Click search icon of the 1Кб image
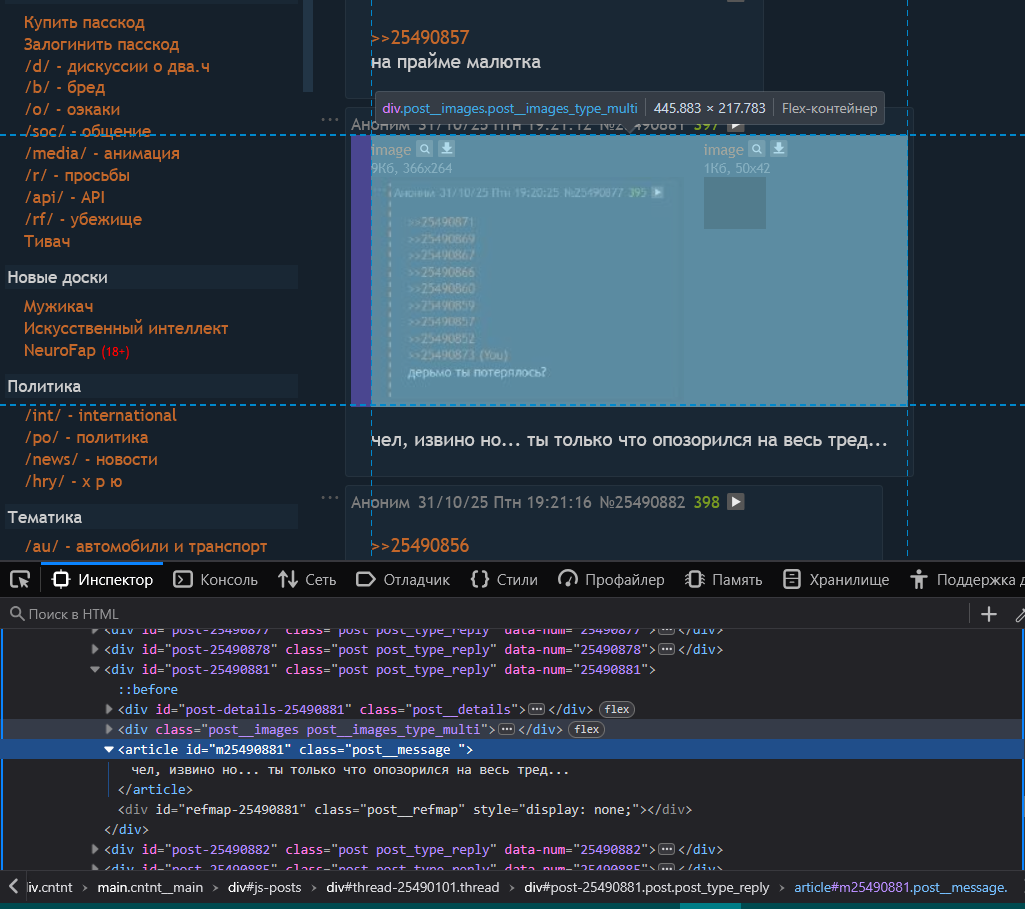The height and width of the screenshot is (909, 1025). [758, 149]
